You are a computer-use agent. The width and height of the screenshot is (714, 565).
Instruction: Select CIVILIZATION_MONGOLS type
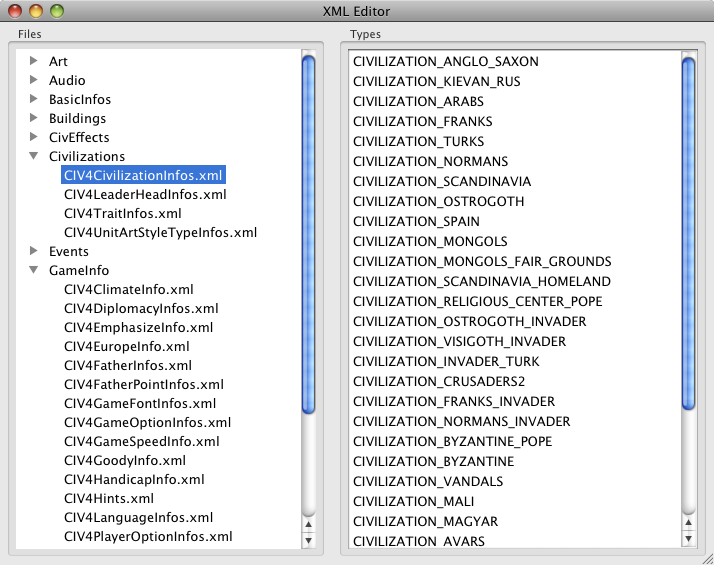point(430,242)
